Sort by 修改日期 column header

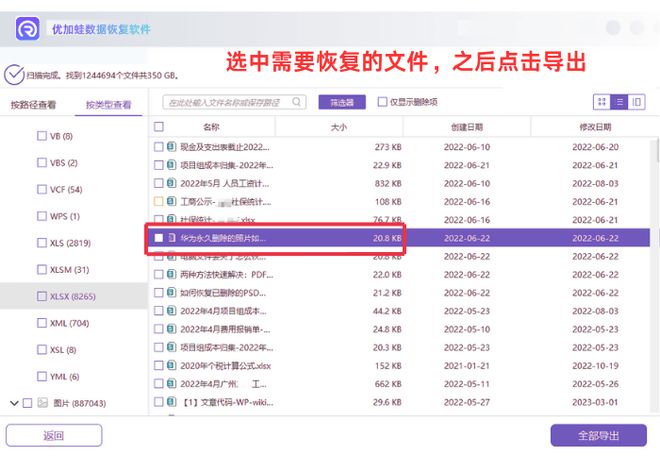point(595,127)
